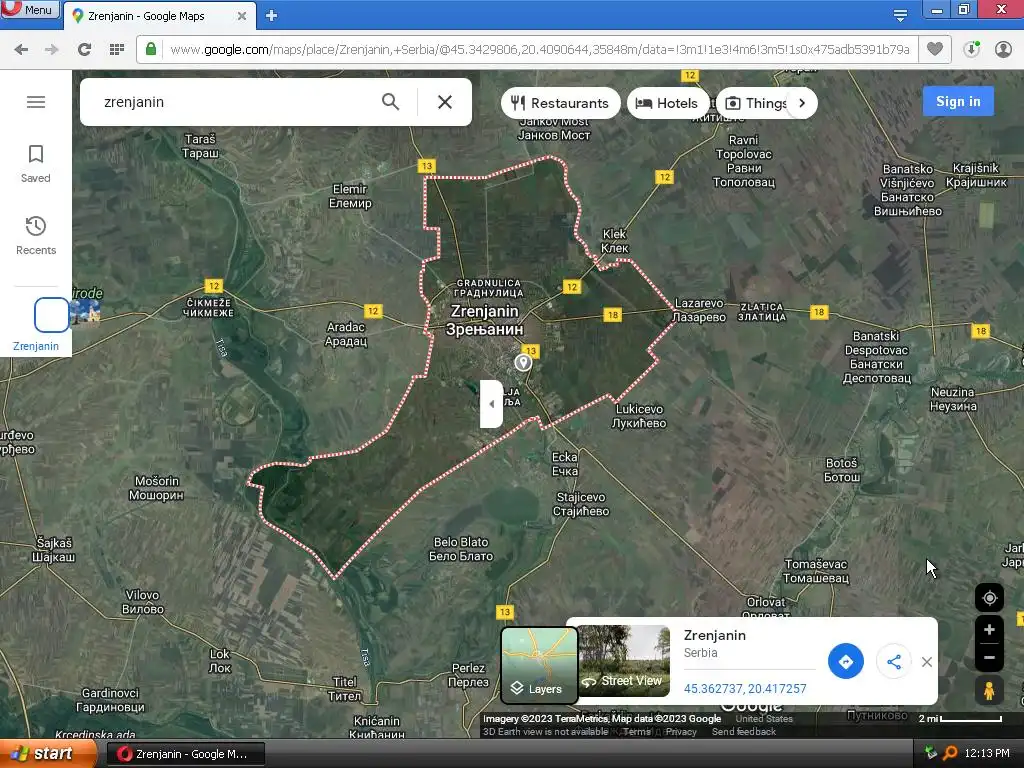Screen dimensions: 1024x768
Task: Clear the search with X icon
Action: (x=445, y=102)
